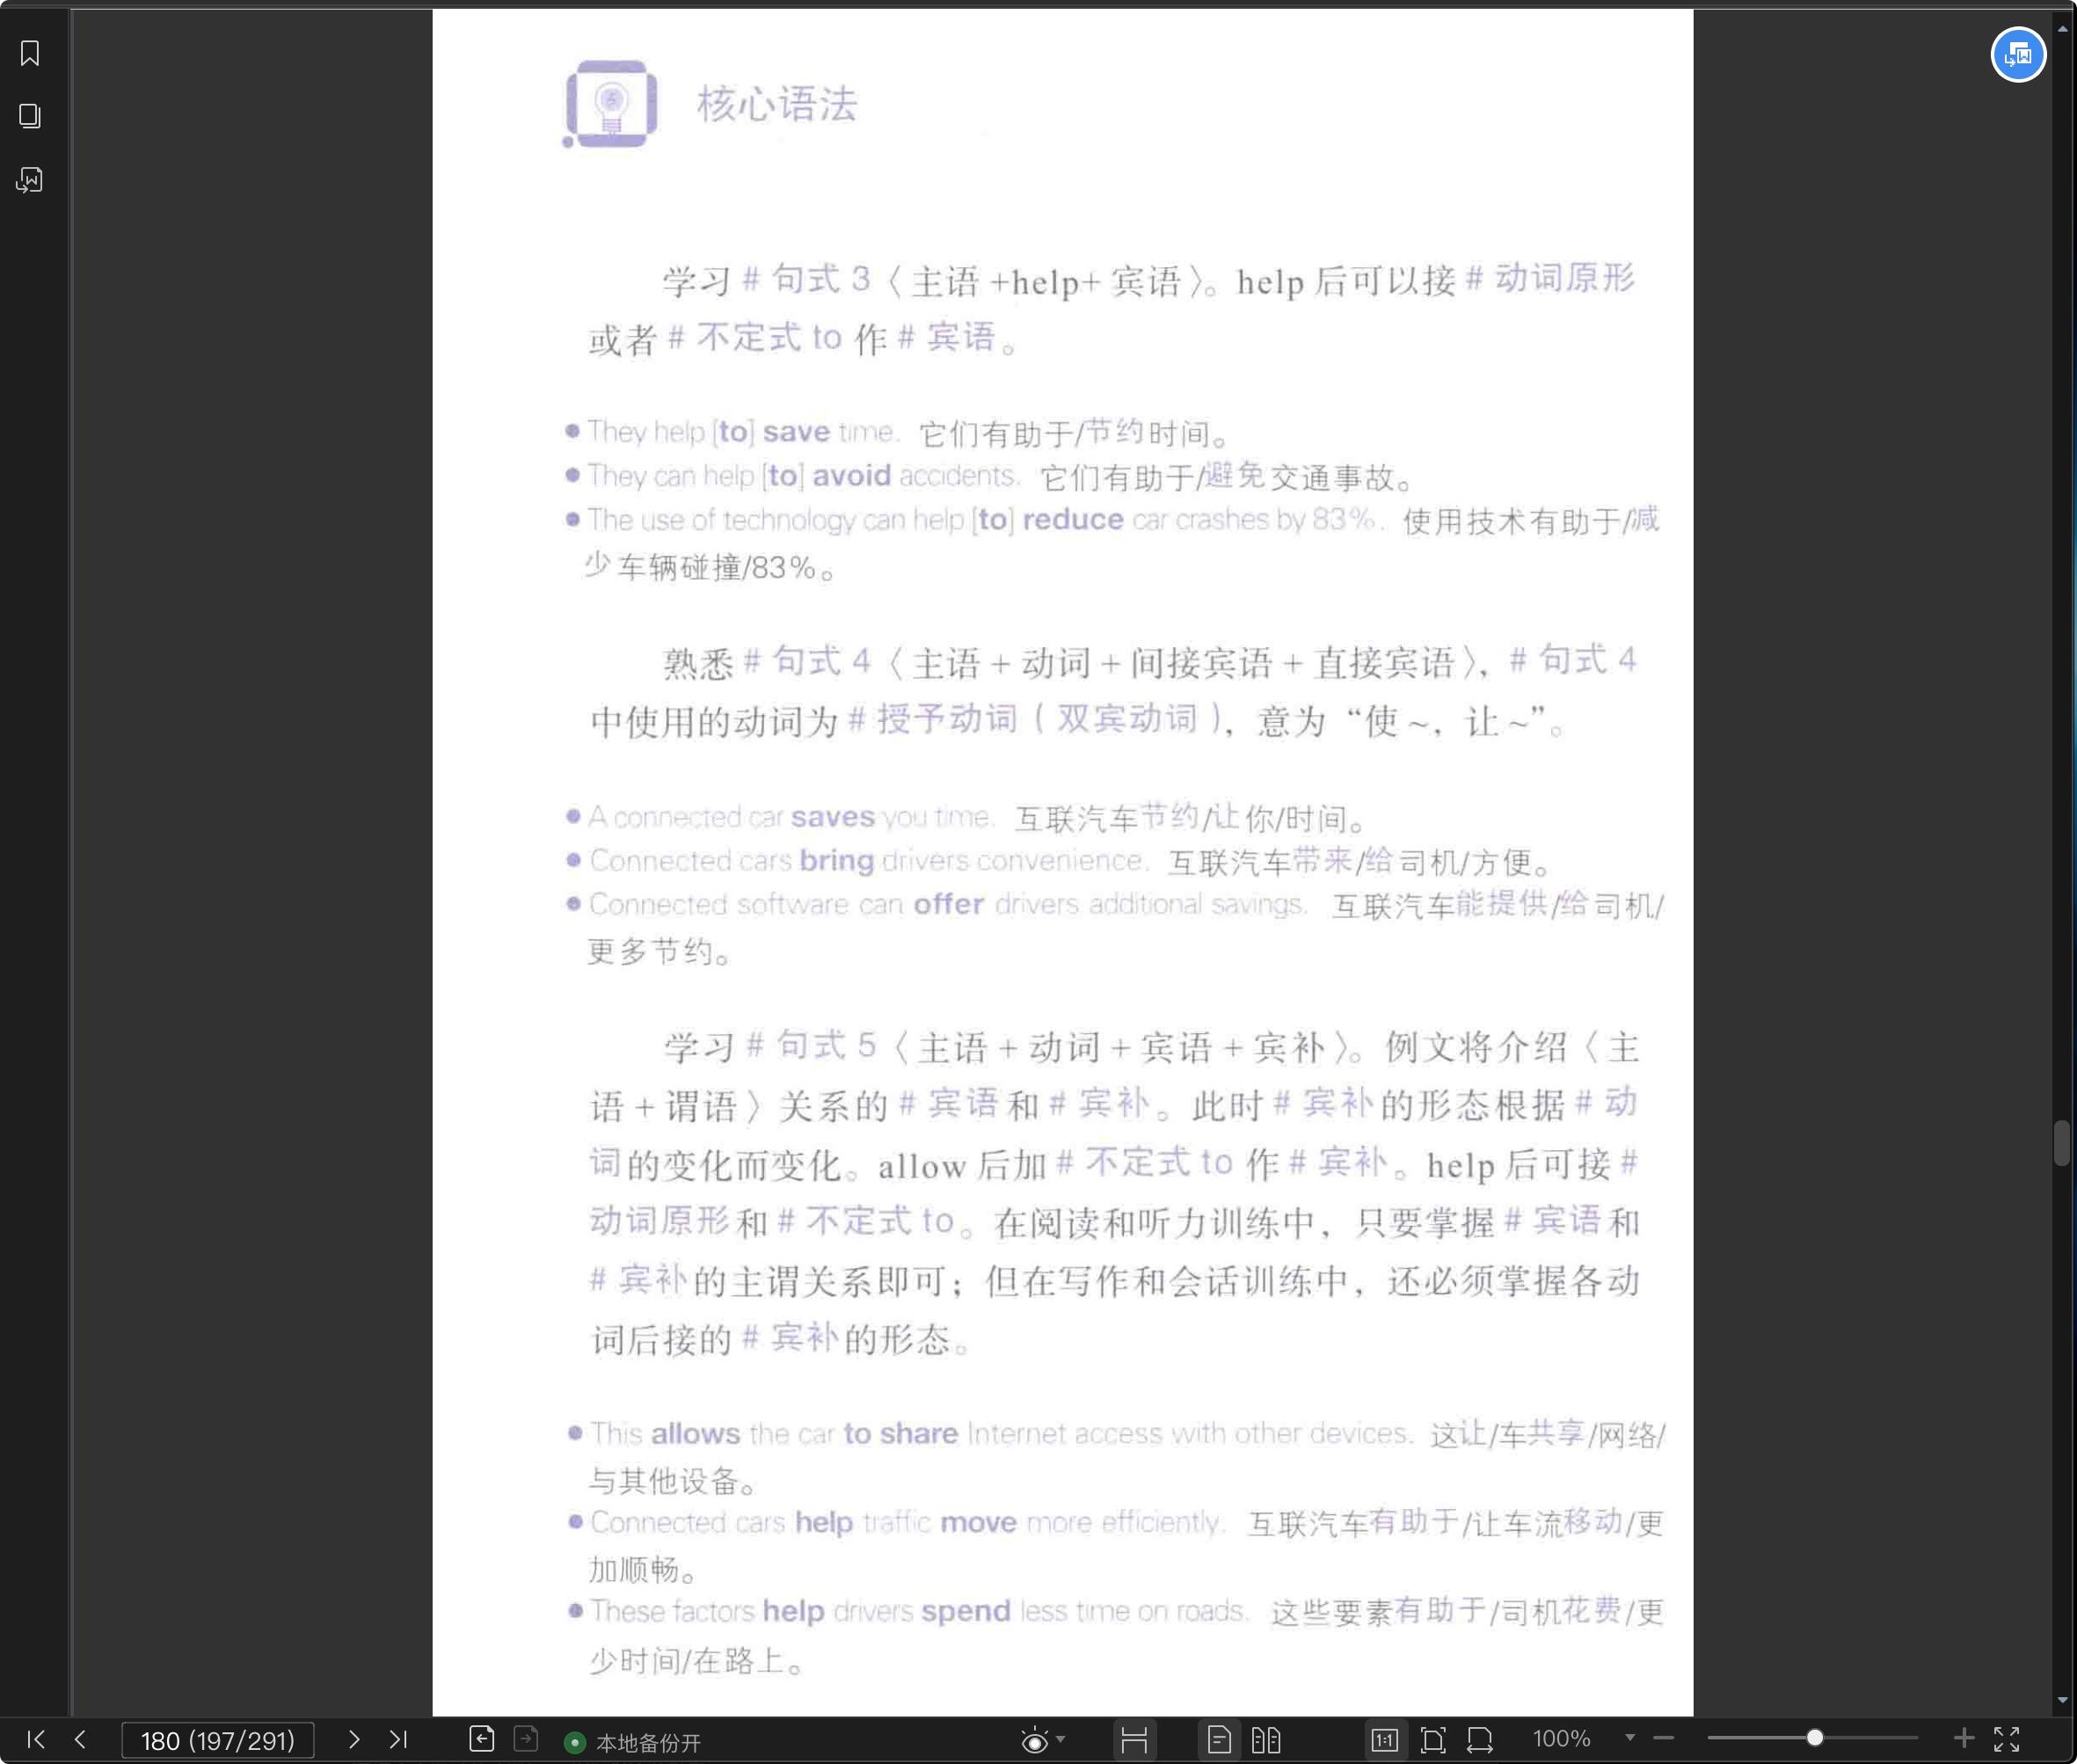Click sentence "Connected cars bring drivers convenience"

868,860
